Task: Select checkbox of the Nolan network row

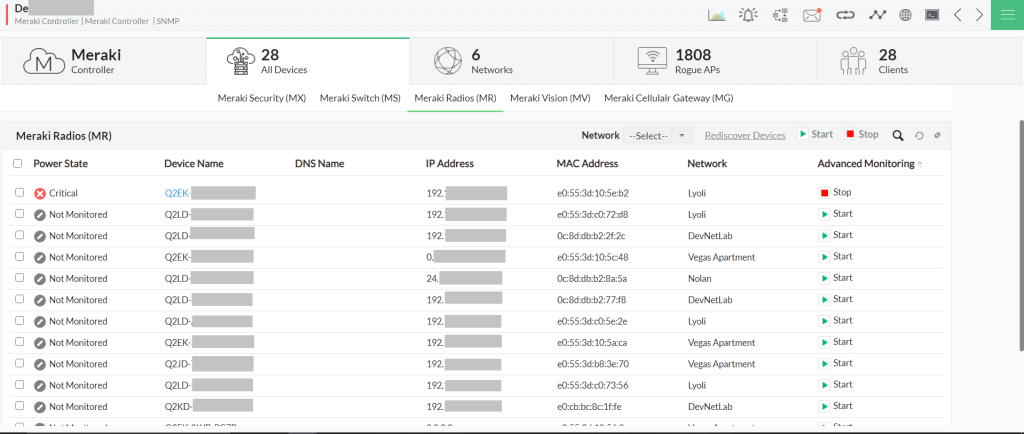Action: pos(19,278)
